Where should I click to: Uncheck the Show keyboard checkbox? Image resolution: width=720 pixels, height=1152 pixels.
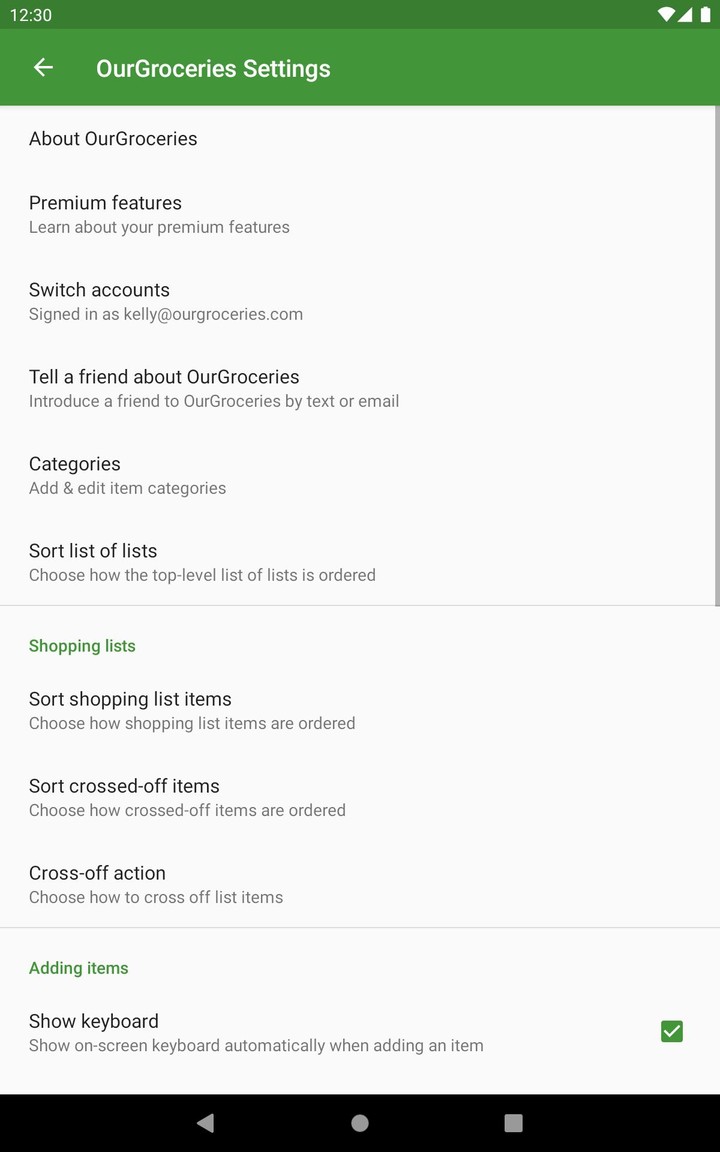point(672,1031)
